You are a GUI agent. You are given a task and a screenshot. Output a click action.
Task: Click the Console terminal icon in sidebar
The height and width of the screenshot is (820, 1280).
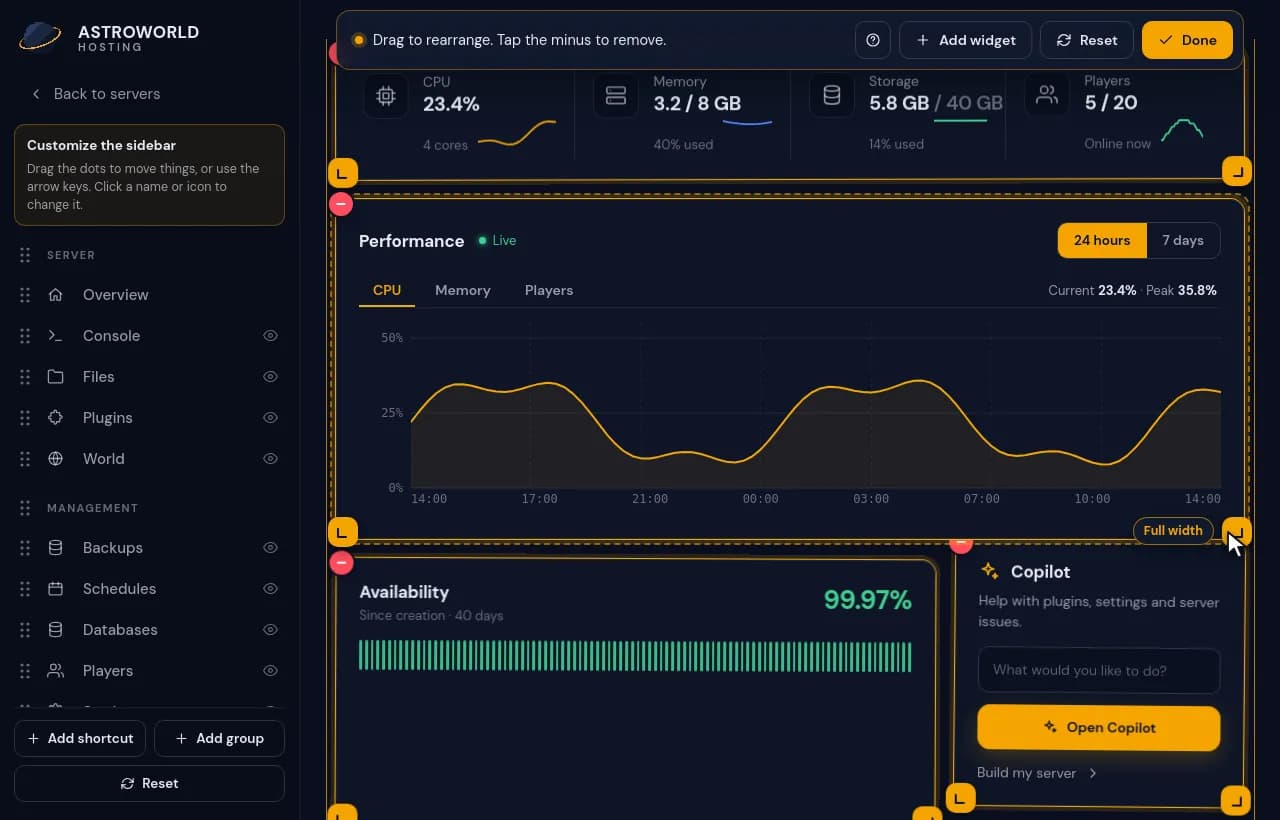[56, 336]
